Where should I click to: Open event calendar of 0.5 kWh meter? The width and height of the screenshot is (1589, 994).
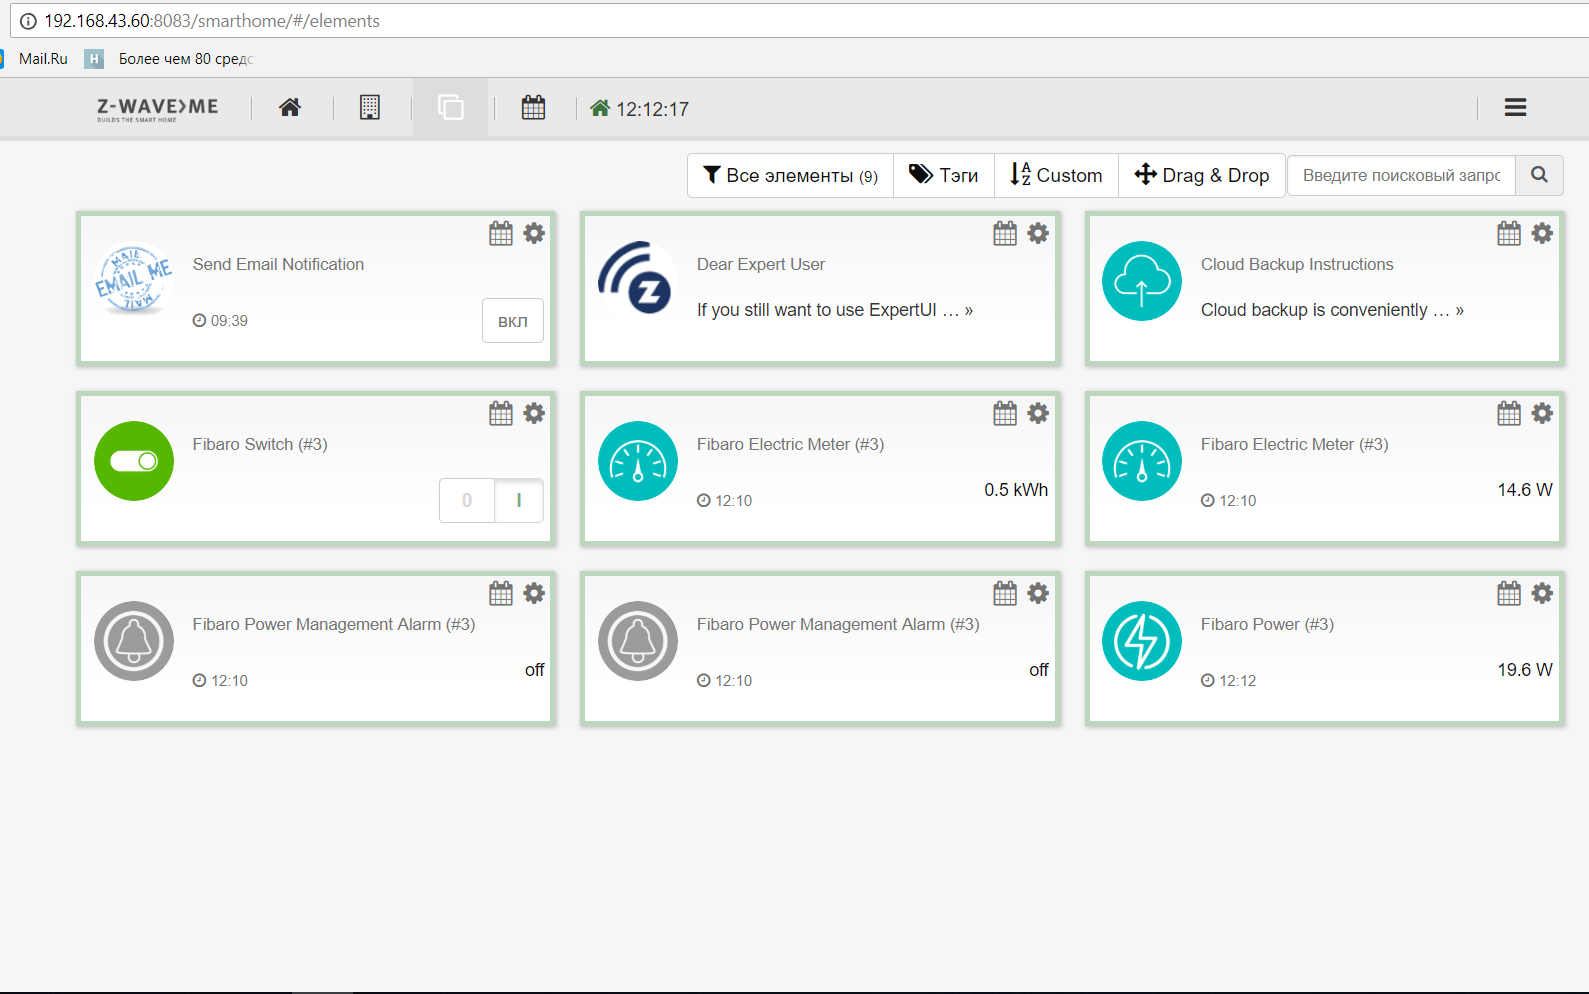(1005, 413)
